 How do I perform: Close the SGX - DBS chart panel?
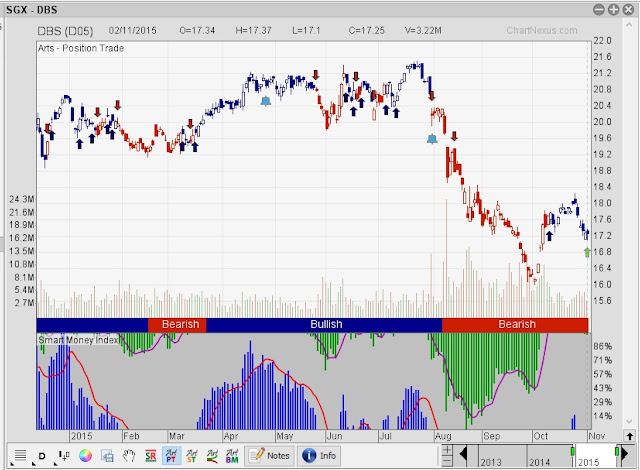pyautogui.click(x=629, y=10)
